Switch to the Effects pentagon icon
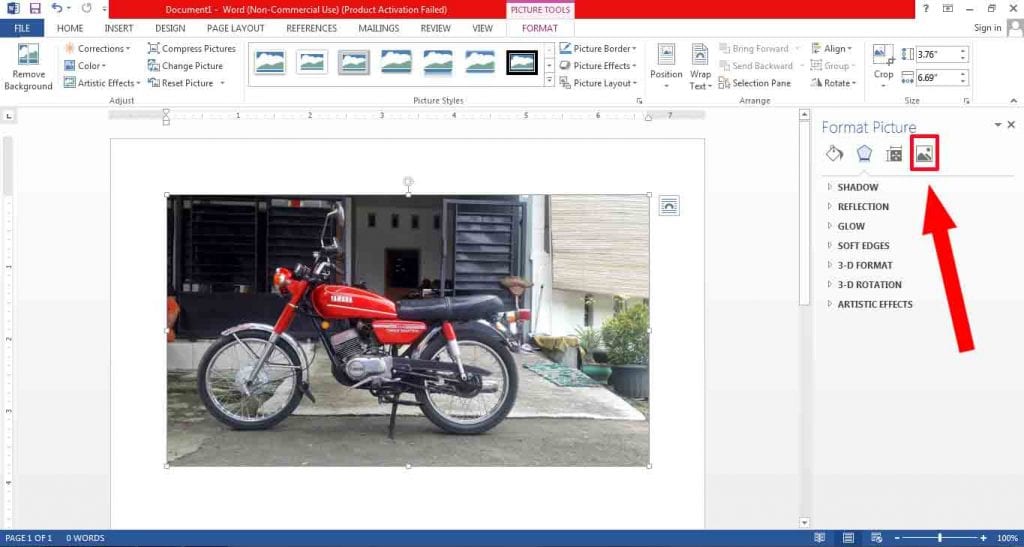1024x547 pixels. pos(864,154)
